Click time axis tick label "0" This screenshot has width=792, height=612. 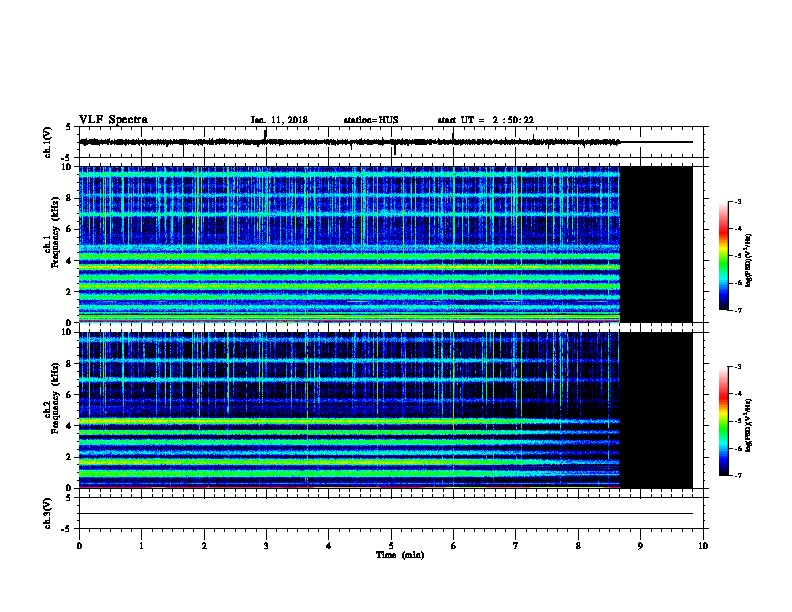(79, 546)
